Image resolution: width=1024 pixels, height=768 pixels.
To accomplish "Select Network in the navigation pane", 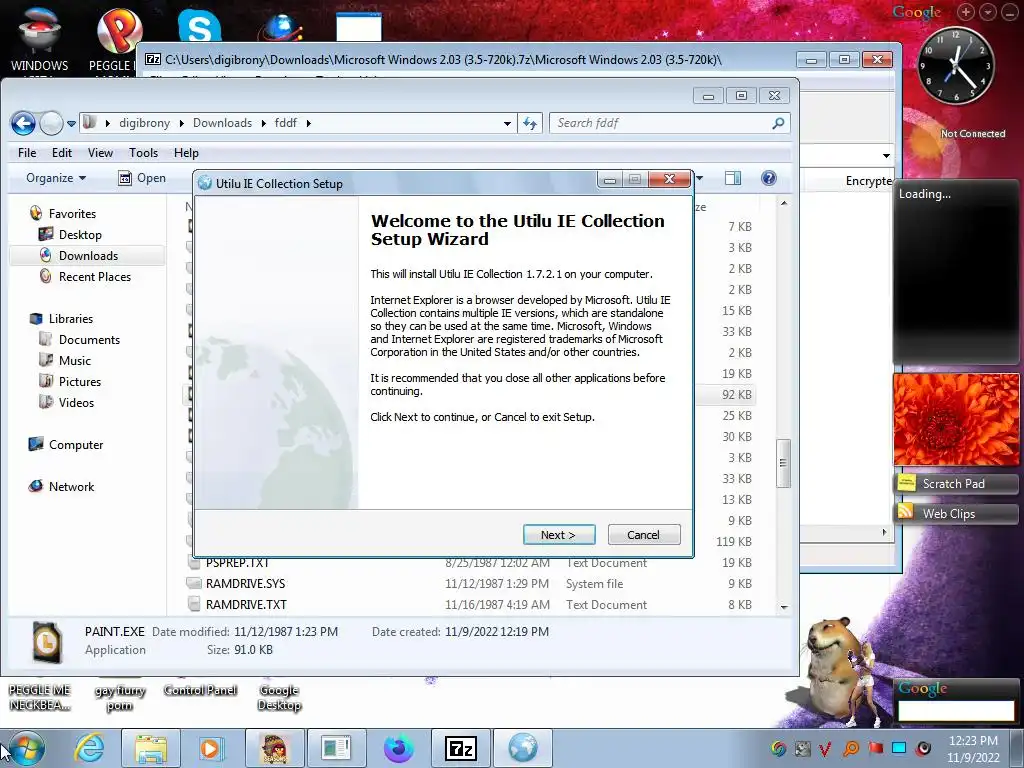I will [71, 487].
